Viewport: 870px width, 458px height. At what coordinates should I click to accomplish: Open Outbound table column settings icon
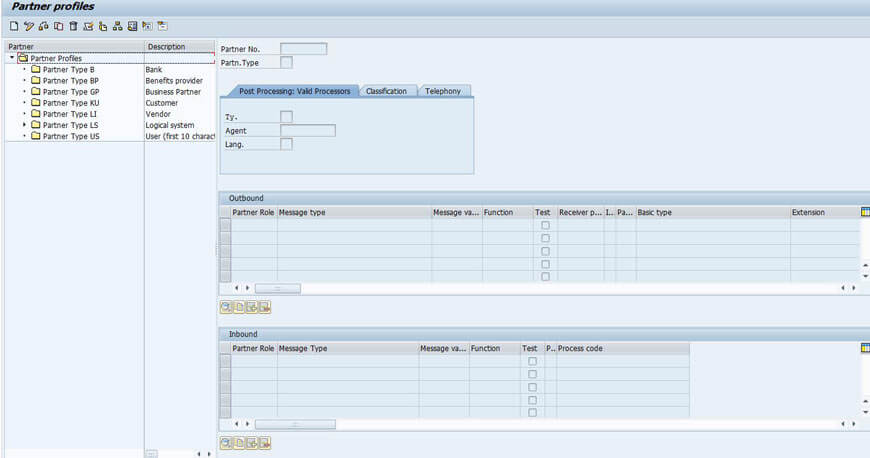click(x=865, y=212)
